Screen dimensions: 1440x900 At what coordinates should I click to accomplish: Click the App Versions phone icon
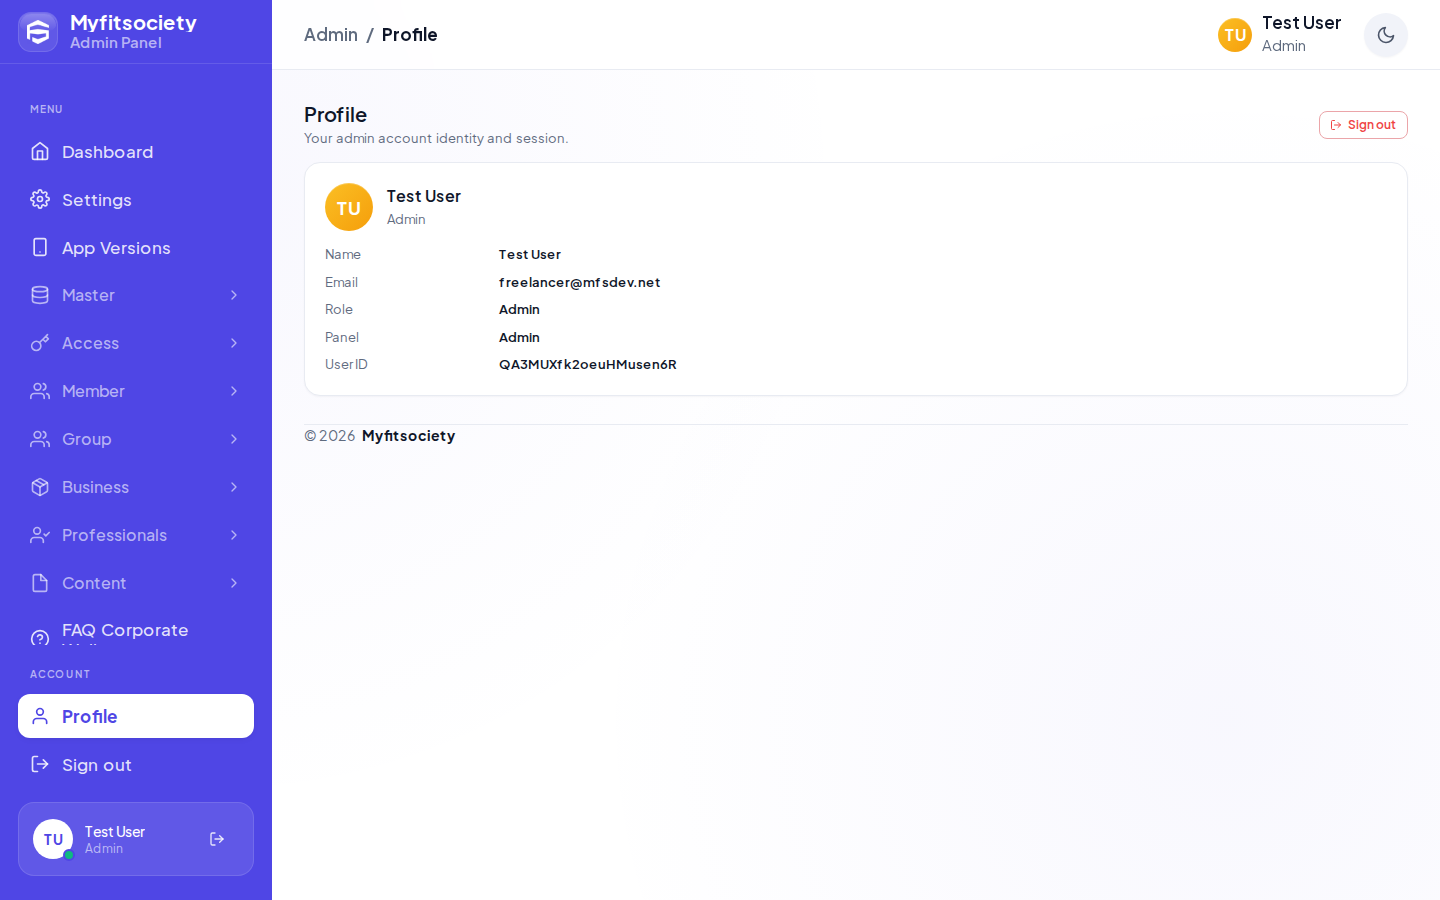pyautogui.click(x=40, y=247)
